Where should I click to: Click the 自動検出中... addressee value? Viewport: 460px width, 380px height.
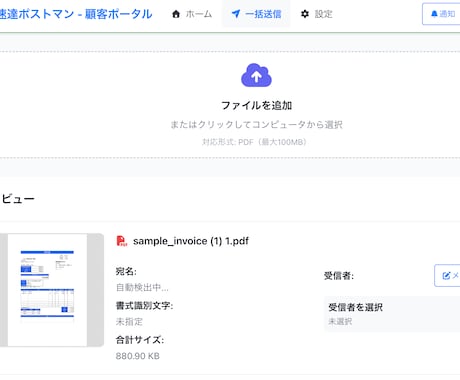[x=142, y=287]
